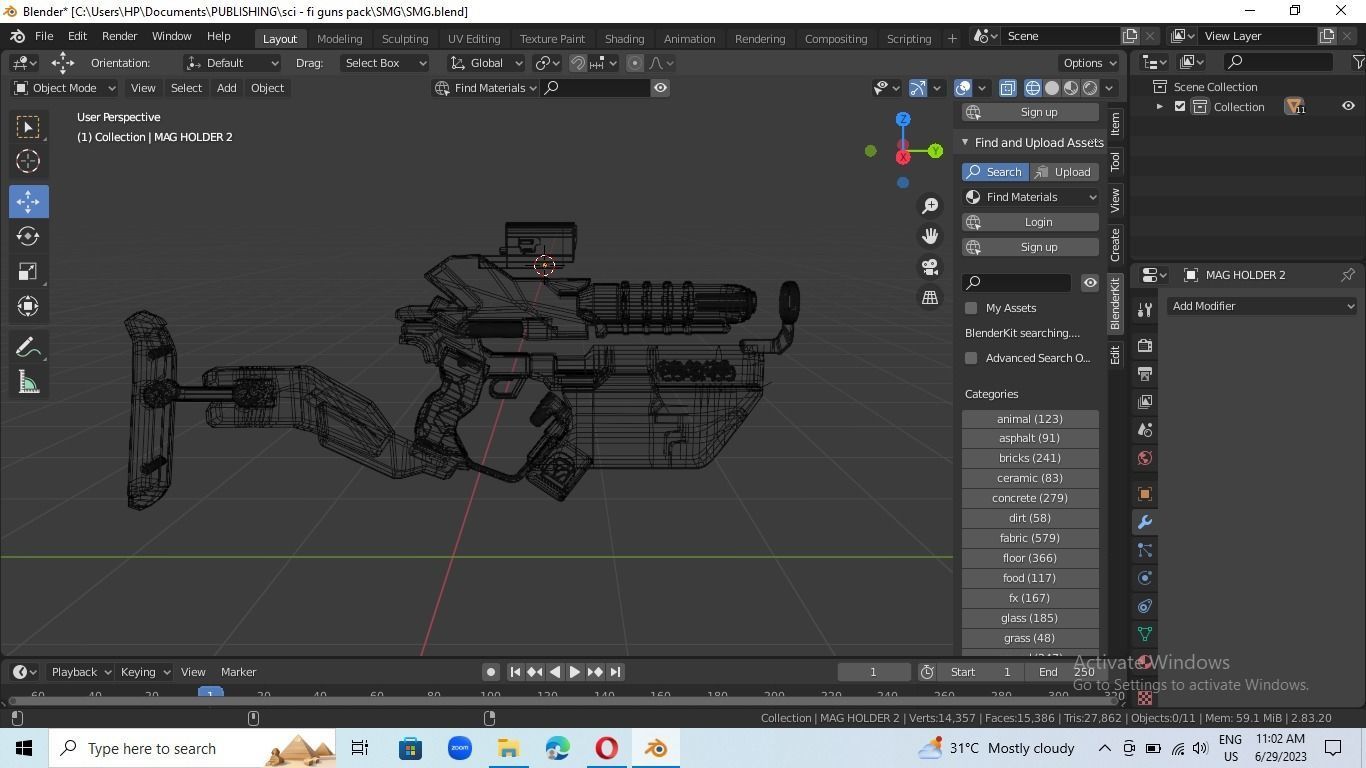Choose the Measure ruler tool
Screen dimensions: 1366x768
pos(28,382)
